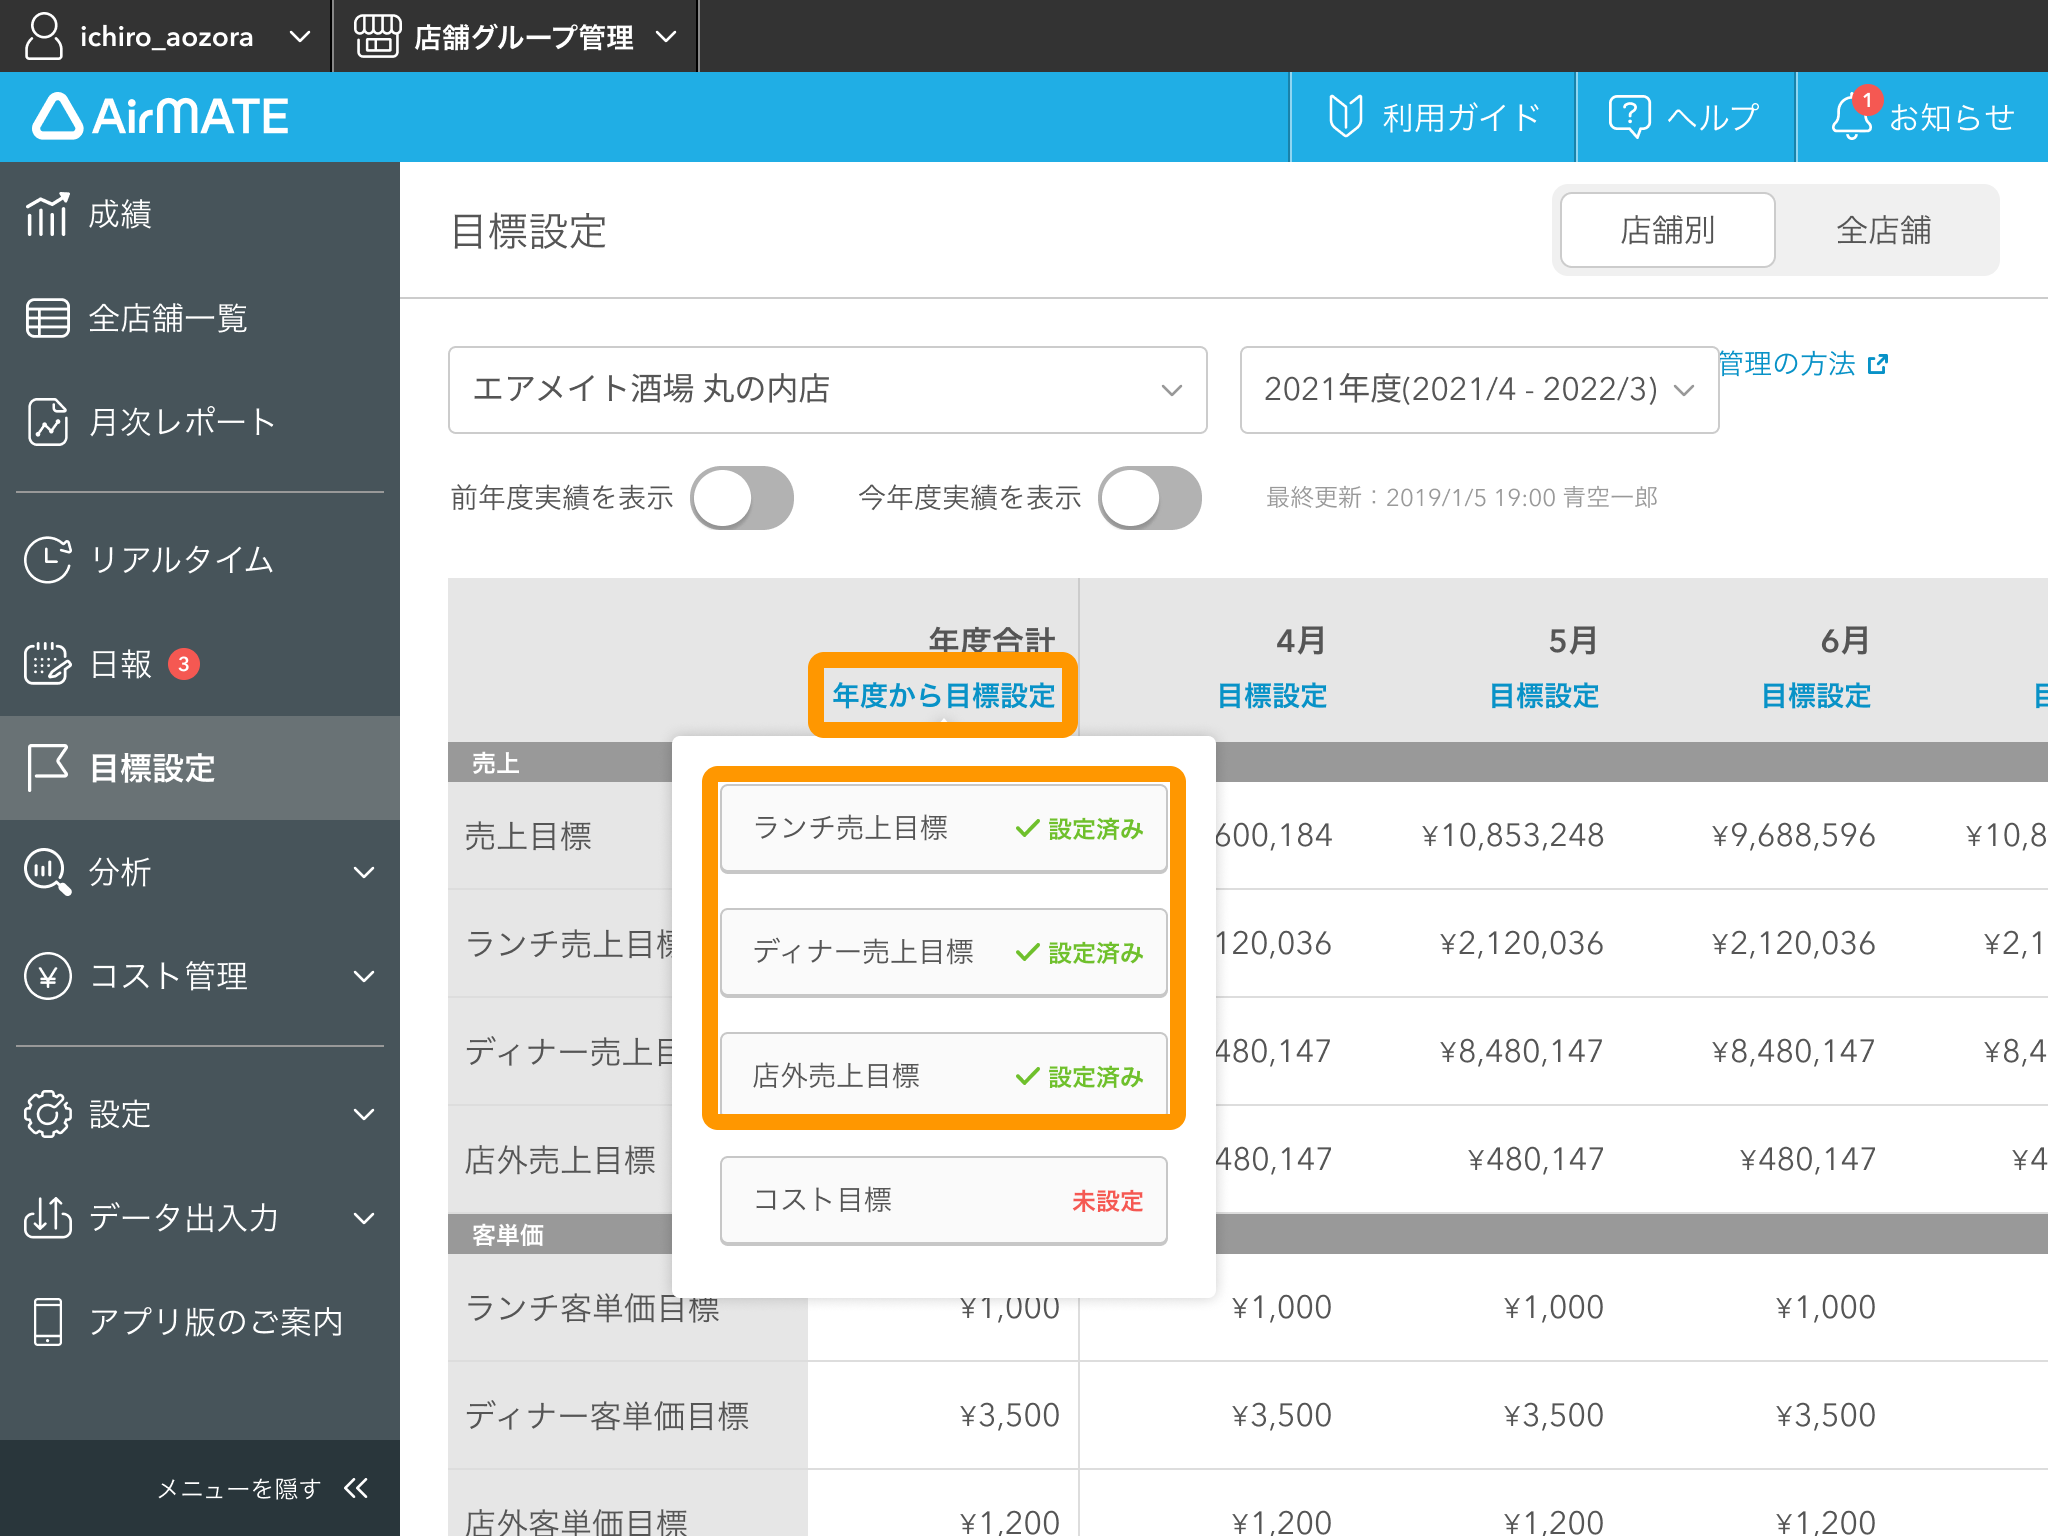Viewport: 2048px width, 1536px height.
Task: Click 目標設定 link under 5月
Action: point(1544,695)
